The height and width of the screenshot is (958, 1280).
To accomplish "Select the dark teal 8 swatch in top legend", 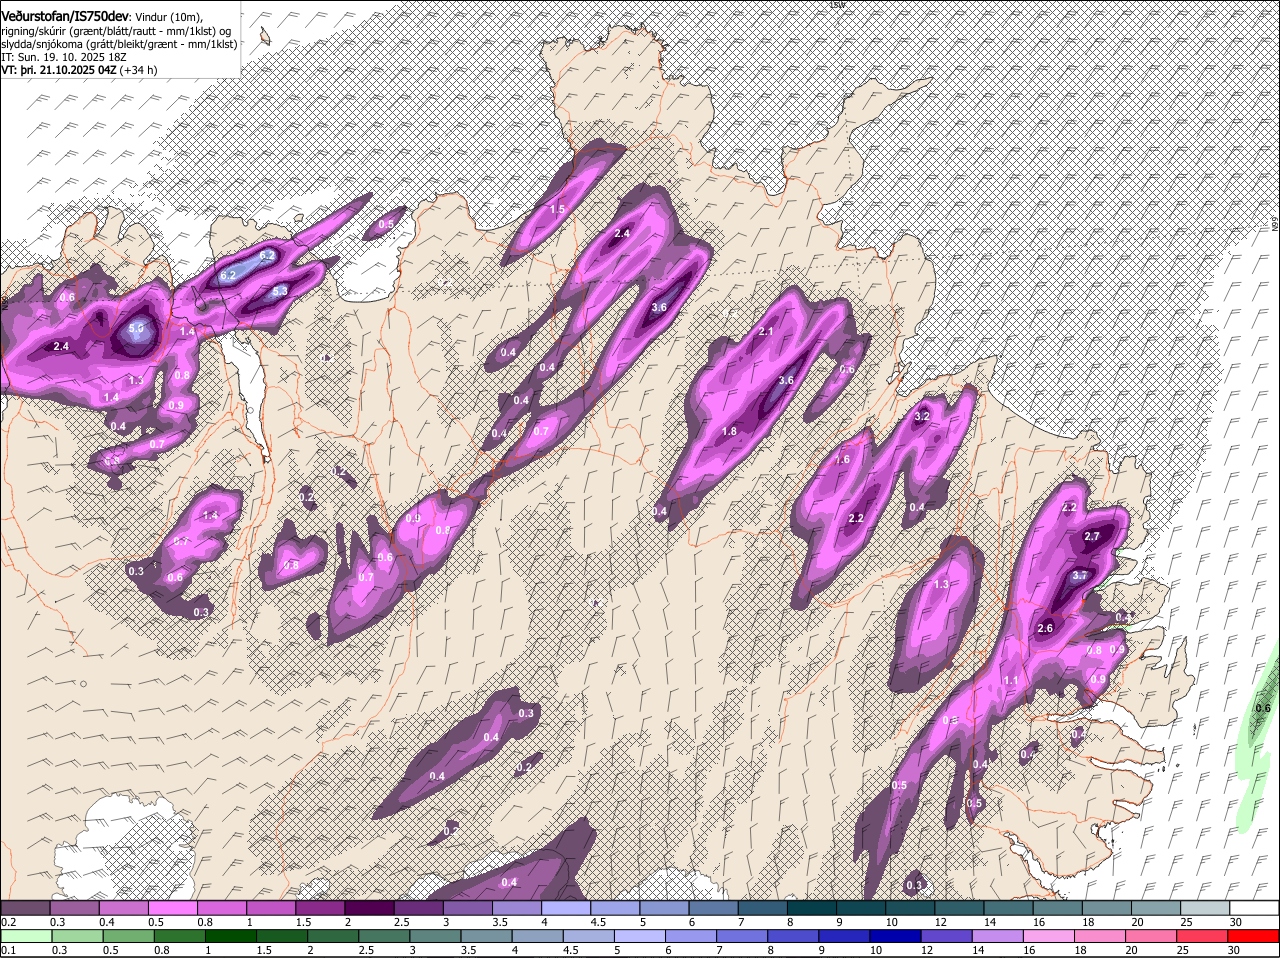I will coord(812,906).
